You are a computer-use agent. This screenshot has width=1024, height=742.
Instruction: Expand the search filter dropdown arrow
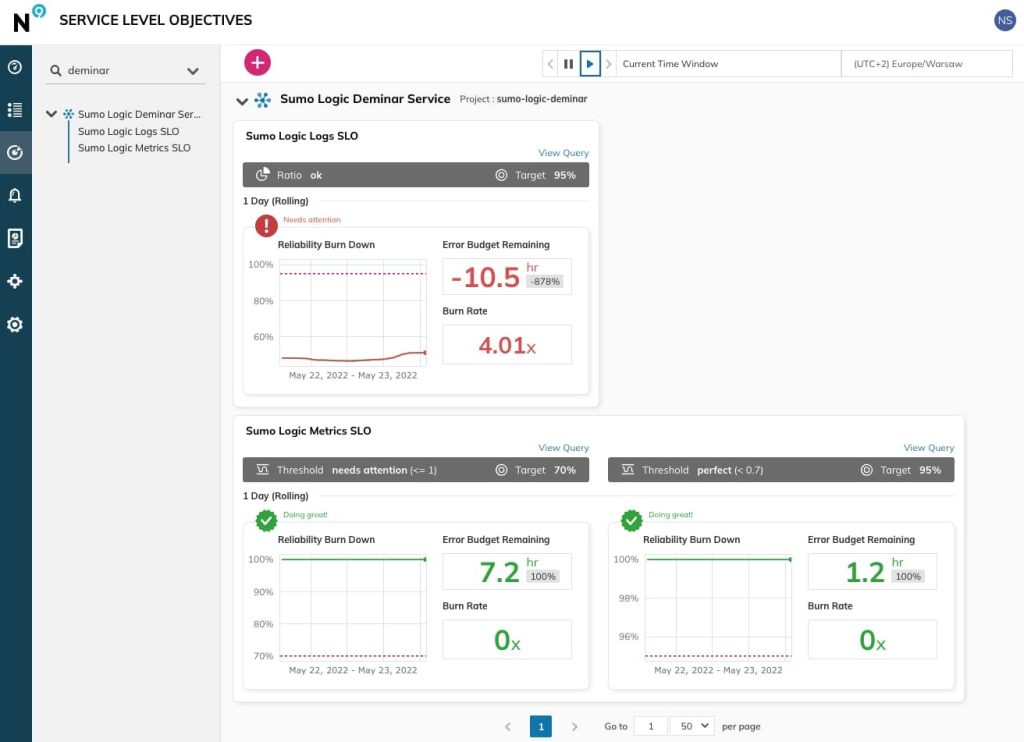[x=193, y=71]
